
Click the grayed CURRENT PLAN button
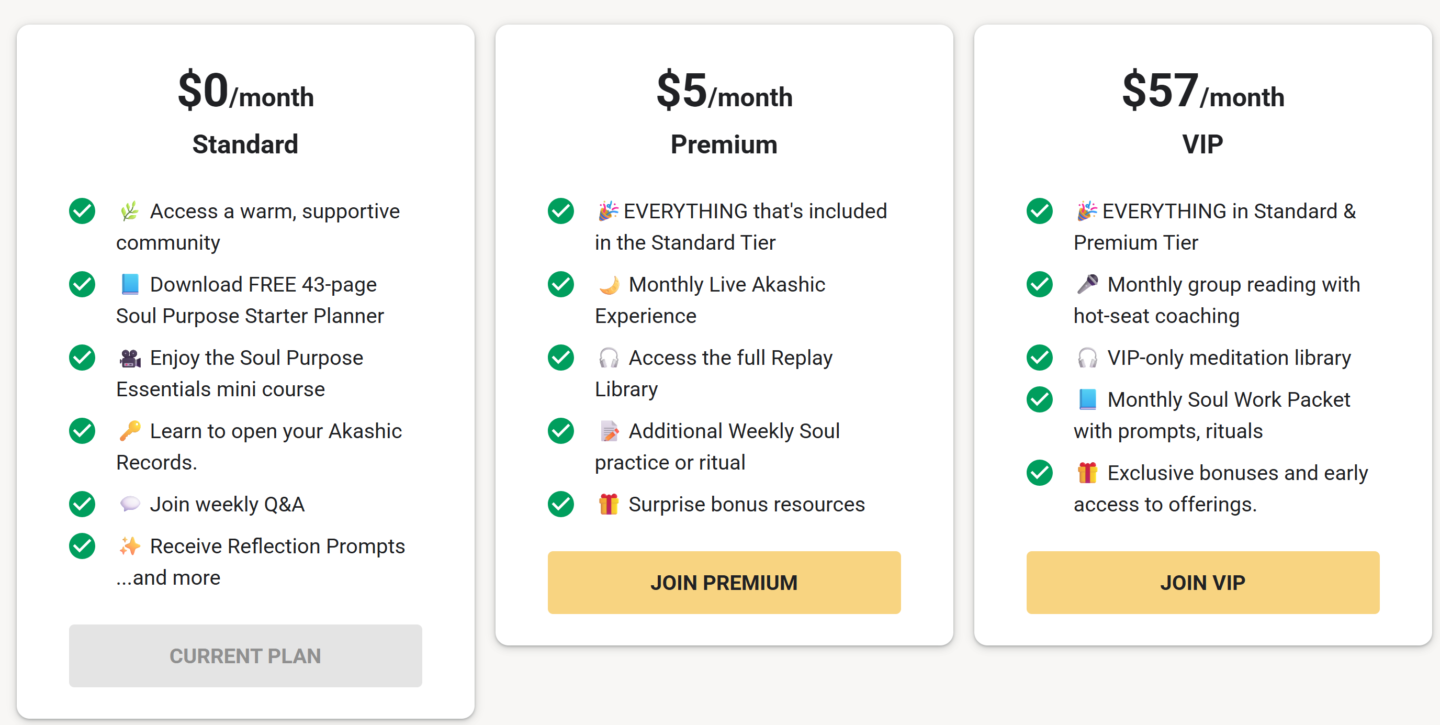(245, 656)
